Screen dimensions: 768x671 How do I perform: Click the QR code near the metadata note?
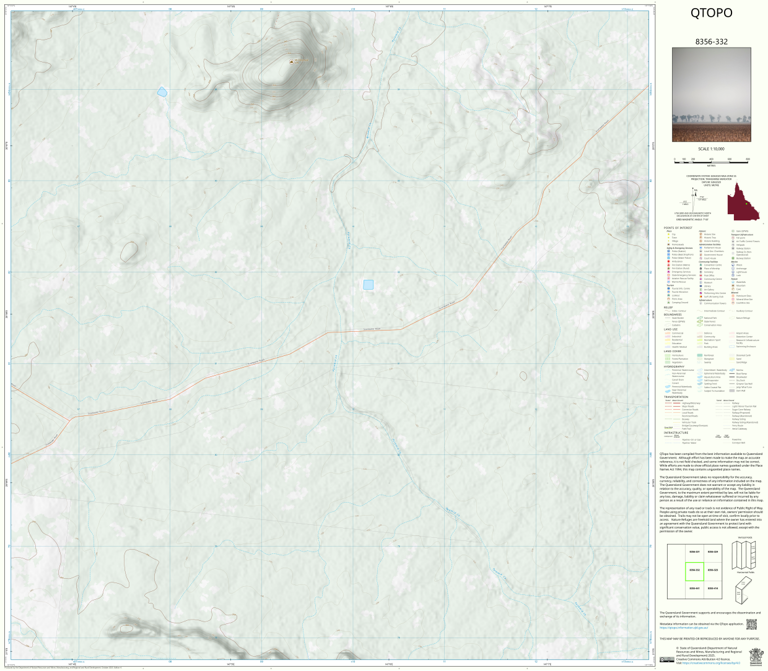click(x=751, y=624)
